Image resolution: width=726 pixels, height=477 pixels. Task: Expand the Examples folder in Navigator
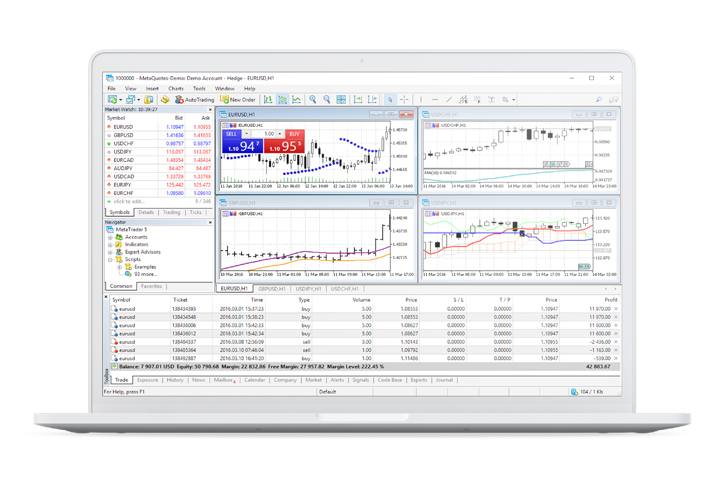point(119,267)
